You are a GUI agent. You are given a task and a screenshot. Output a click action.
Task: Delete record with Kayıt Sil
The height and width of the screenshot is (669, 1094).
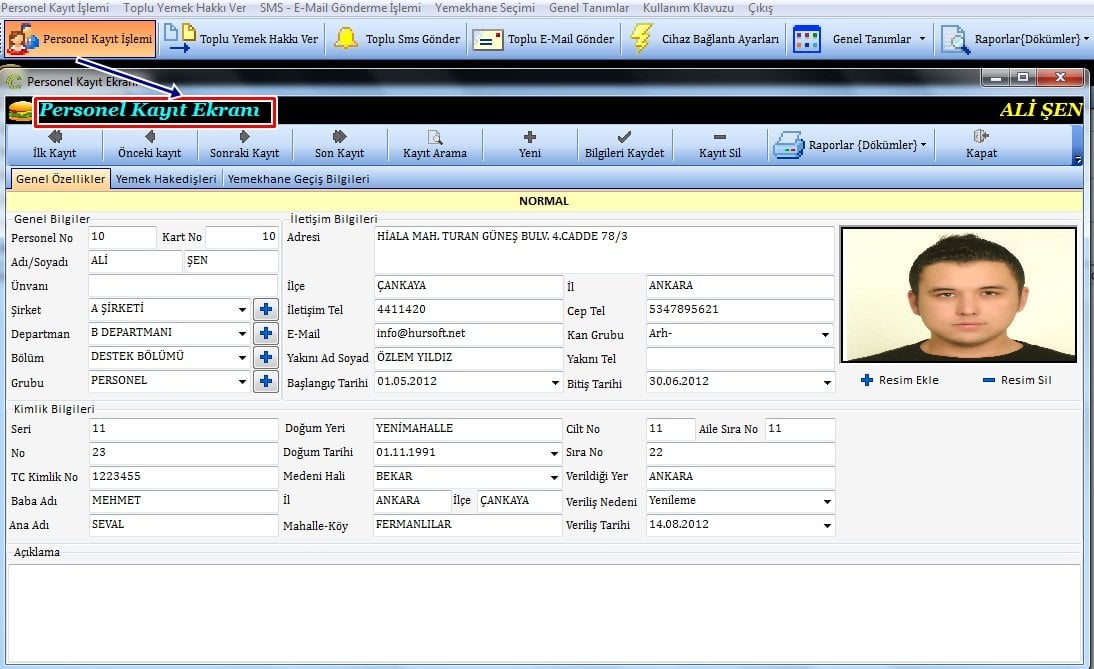[719, 145]
